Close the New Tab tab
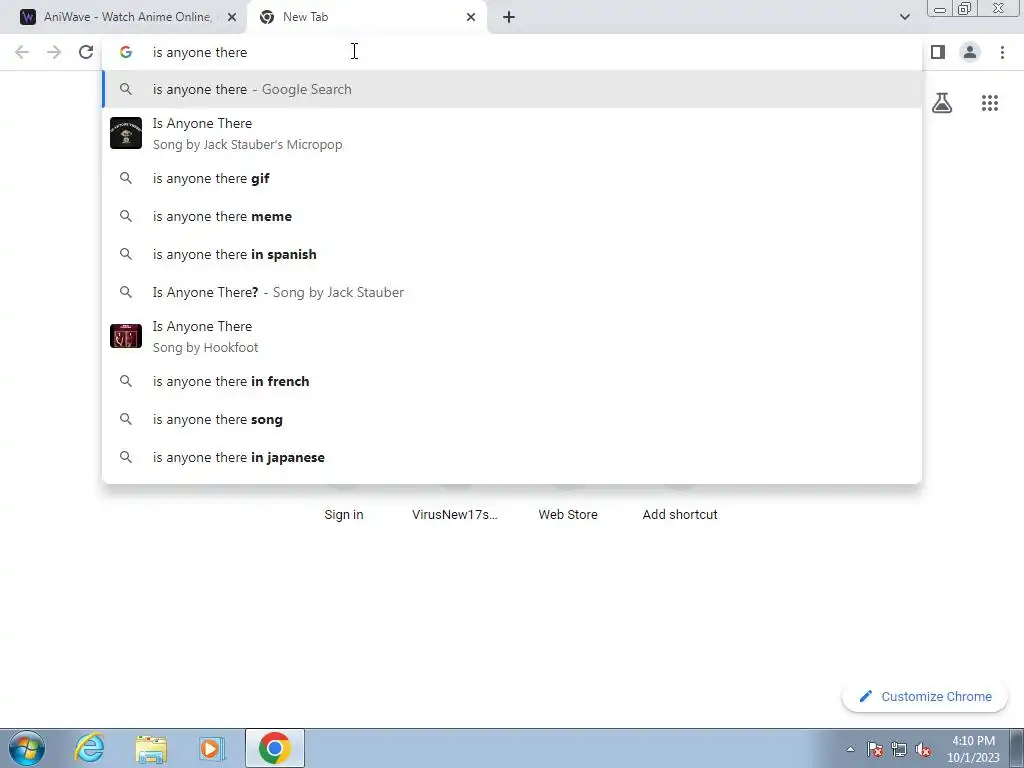 click(x=471, y=17)
